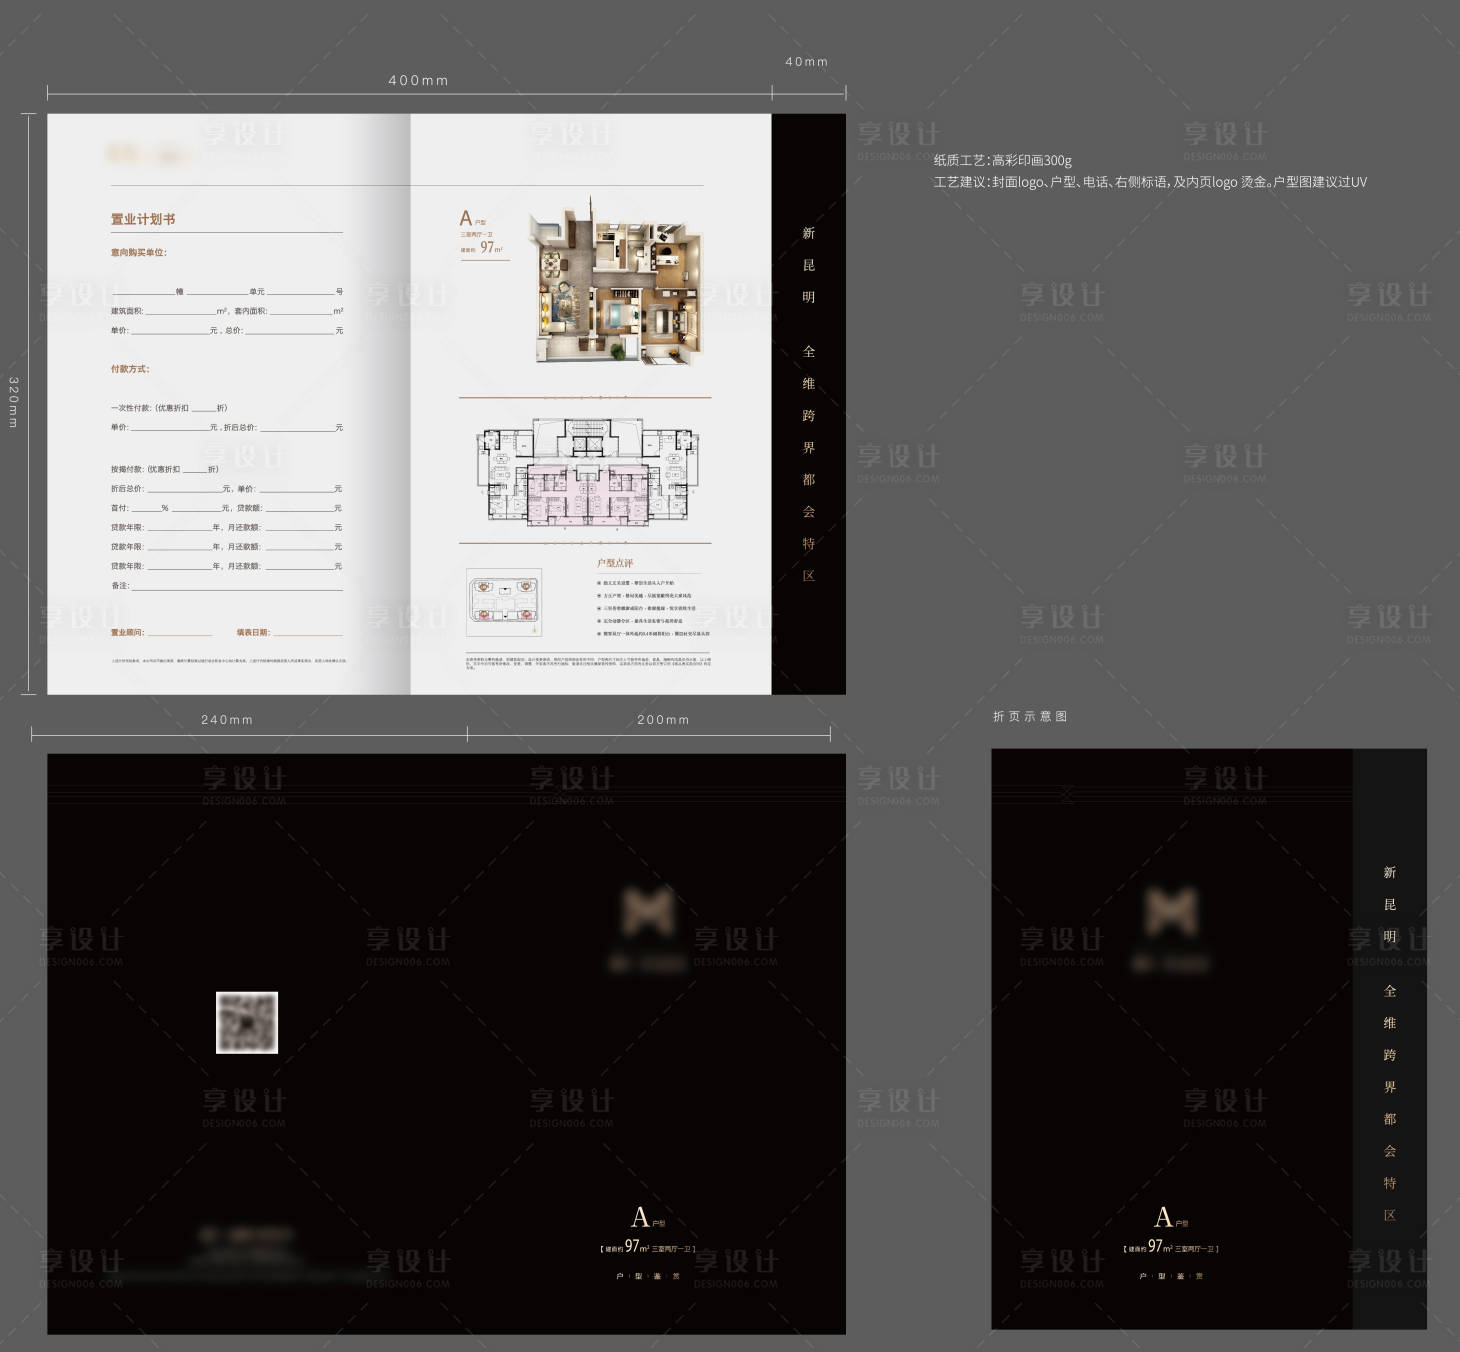Click the 纸质工艺:高彩印画300g note
Image resolution: width=1460 pixels, height=1352 pixels.
(x=1002, y=160)
